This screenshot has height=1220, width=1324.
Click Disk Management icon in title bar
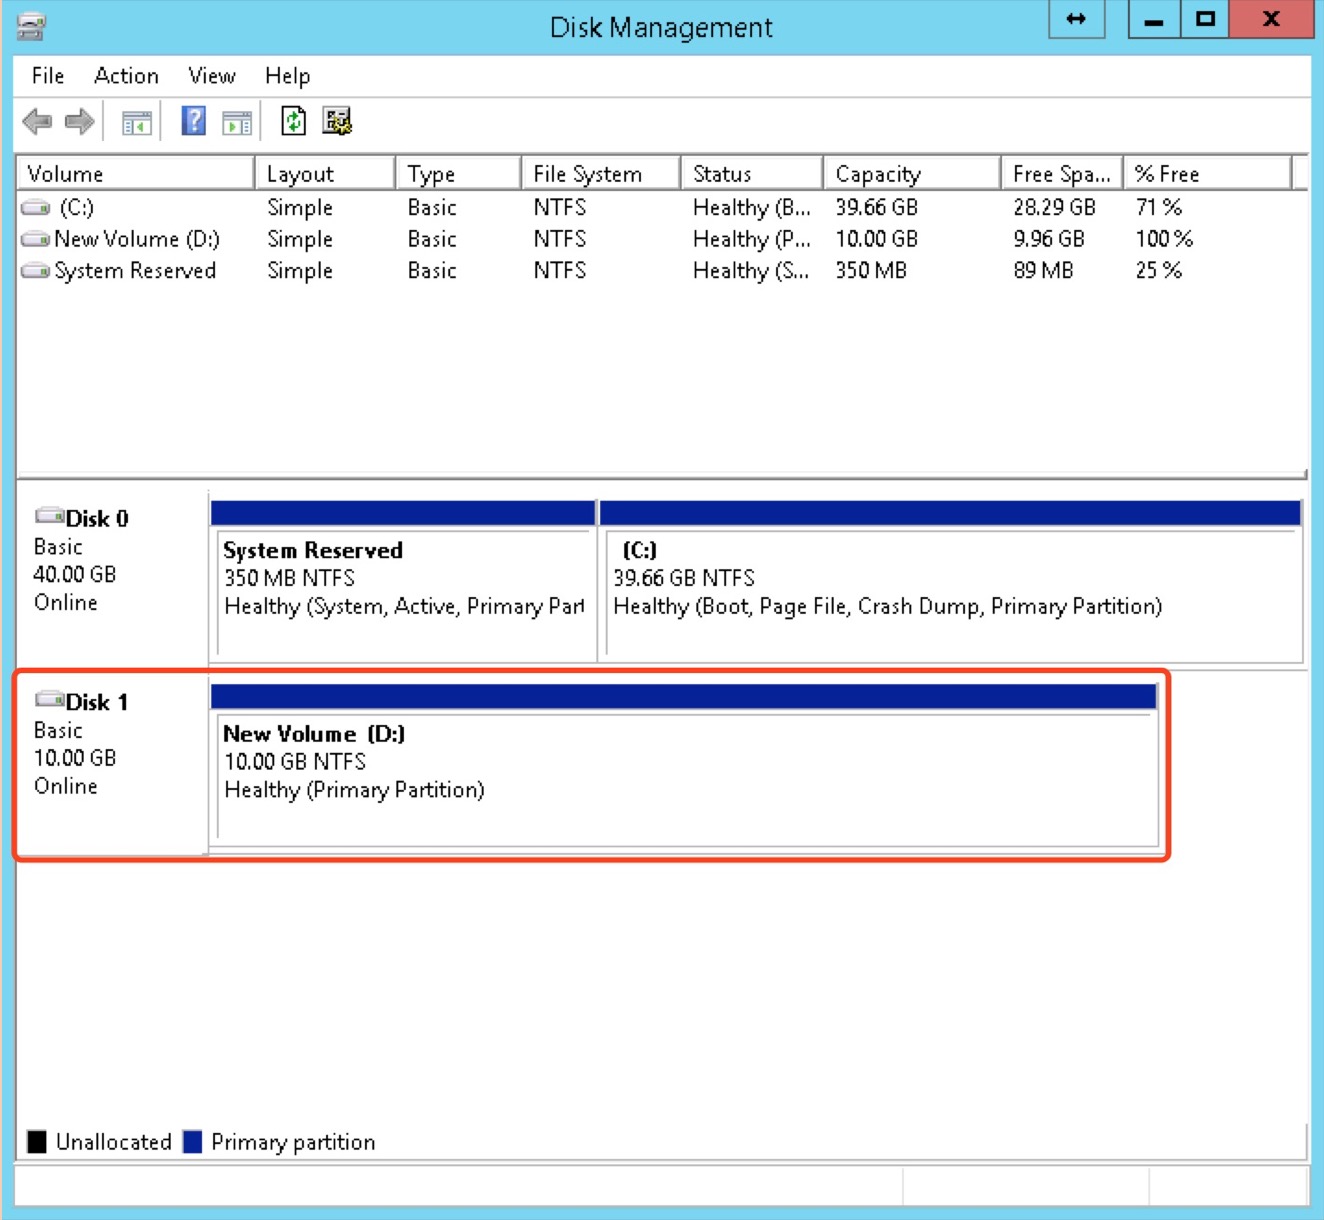click(x=31, y=26)
